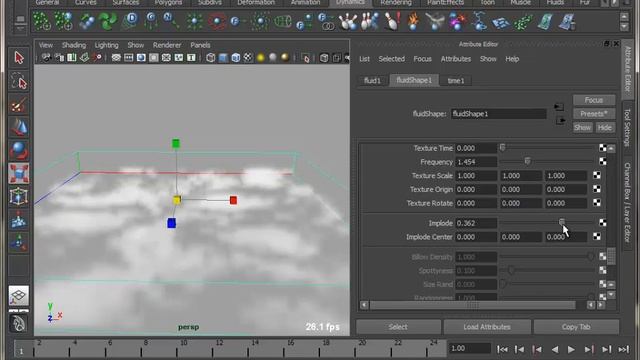640x360 pixels.
Task: Toggle Wireframe display mode in viewport
Action: (211, 58)
